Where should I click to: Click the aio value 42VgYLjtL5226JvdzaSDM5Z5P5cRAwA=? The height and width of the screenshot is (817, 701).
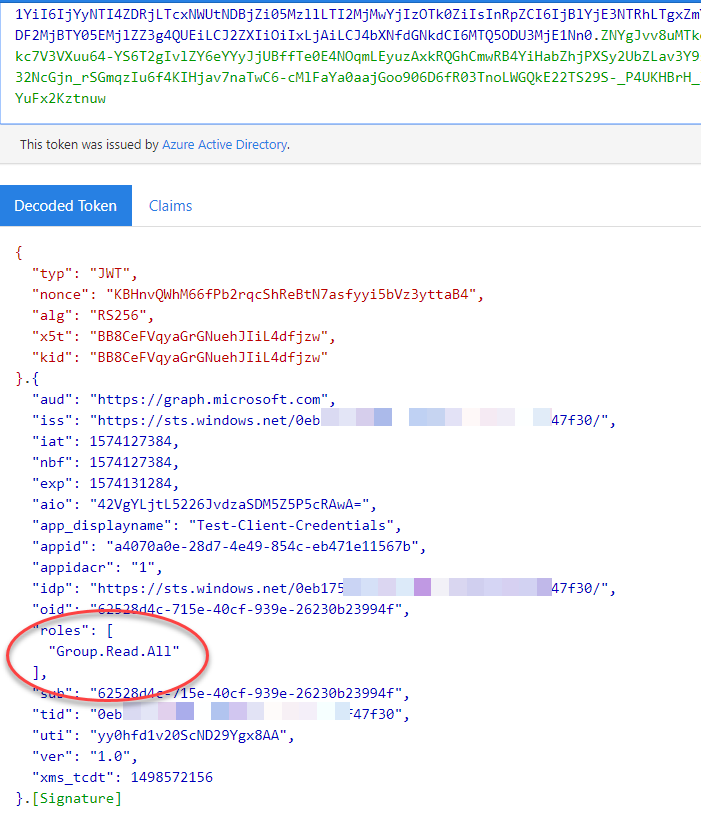229,504
